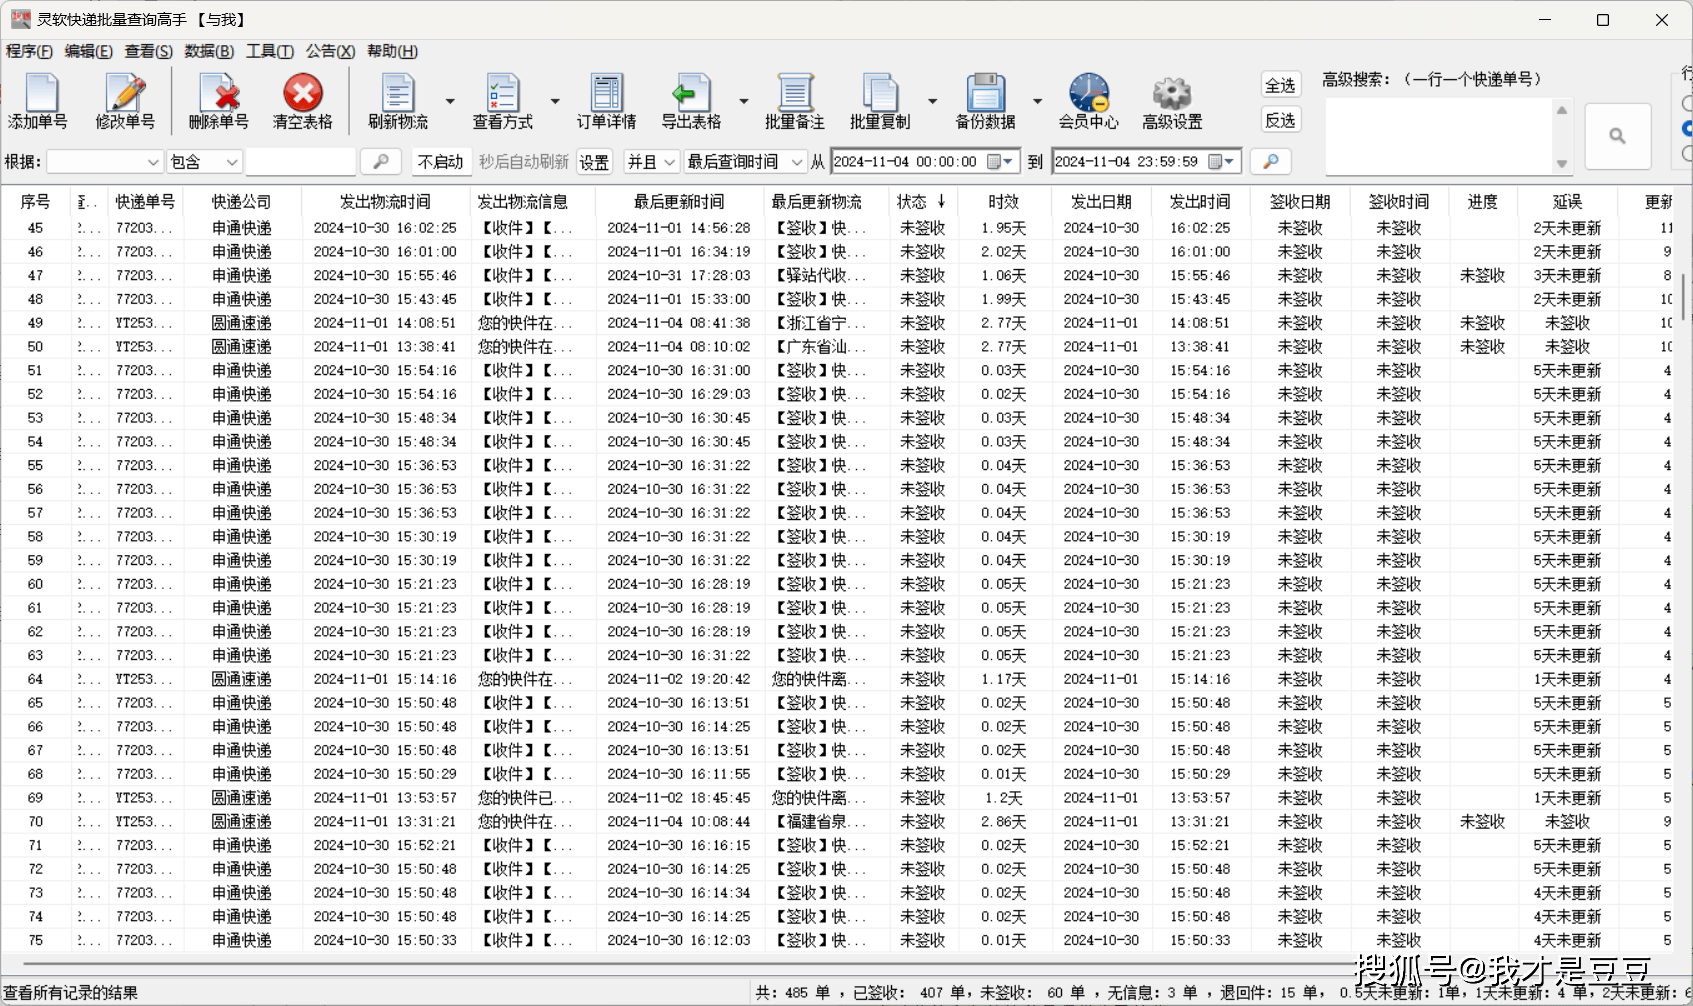Open the 包含 condition dropdown
Image resolution: width=1693 pixels, height=1006 pixels.
231,162
